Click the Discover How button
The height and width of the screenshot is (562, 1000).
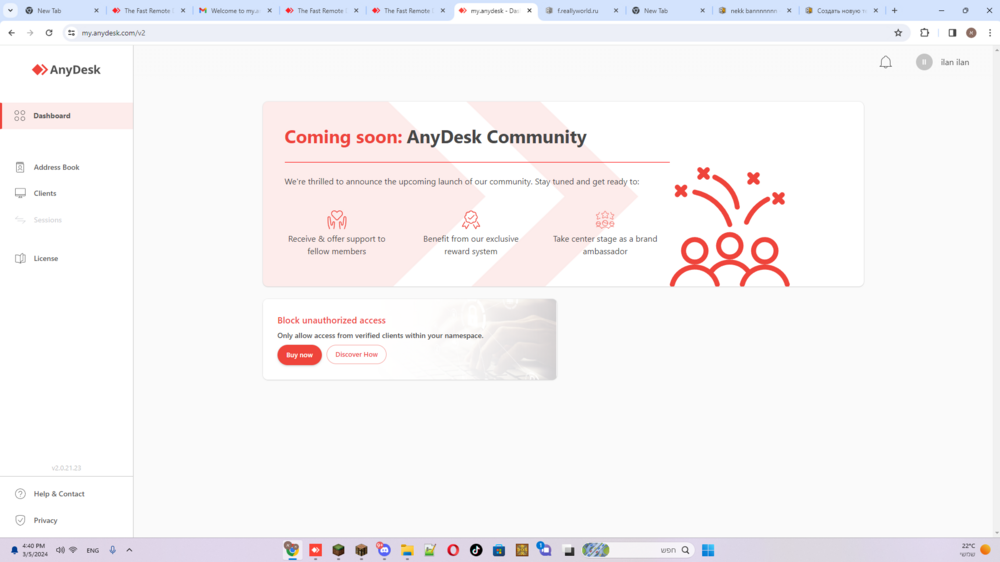click(357, 355)
